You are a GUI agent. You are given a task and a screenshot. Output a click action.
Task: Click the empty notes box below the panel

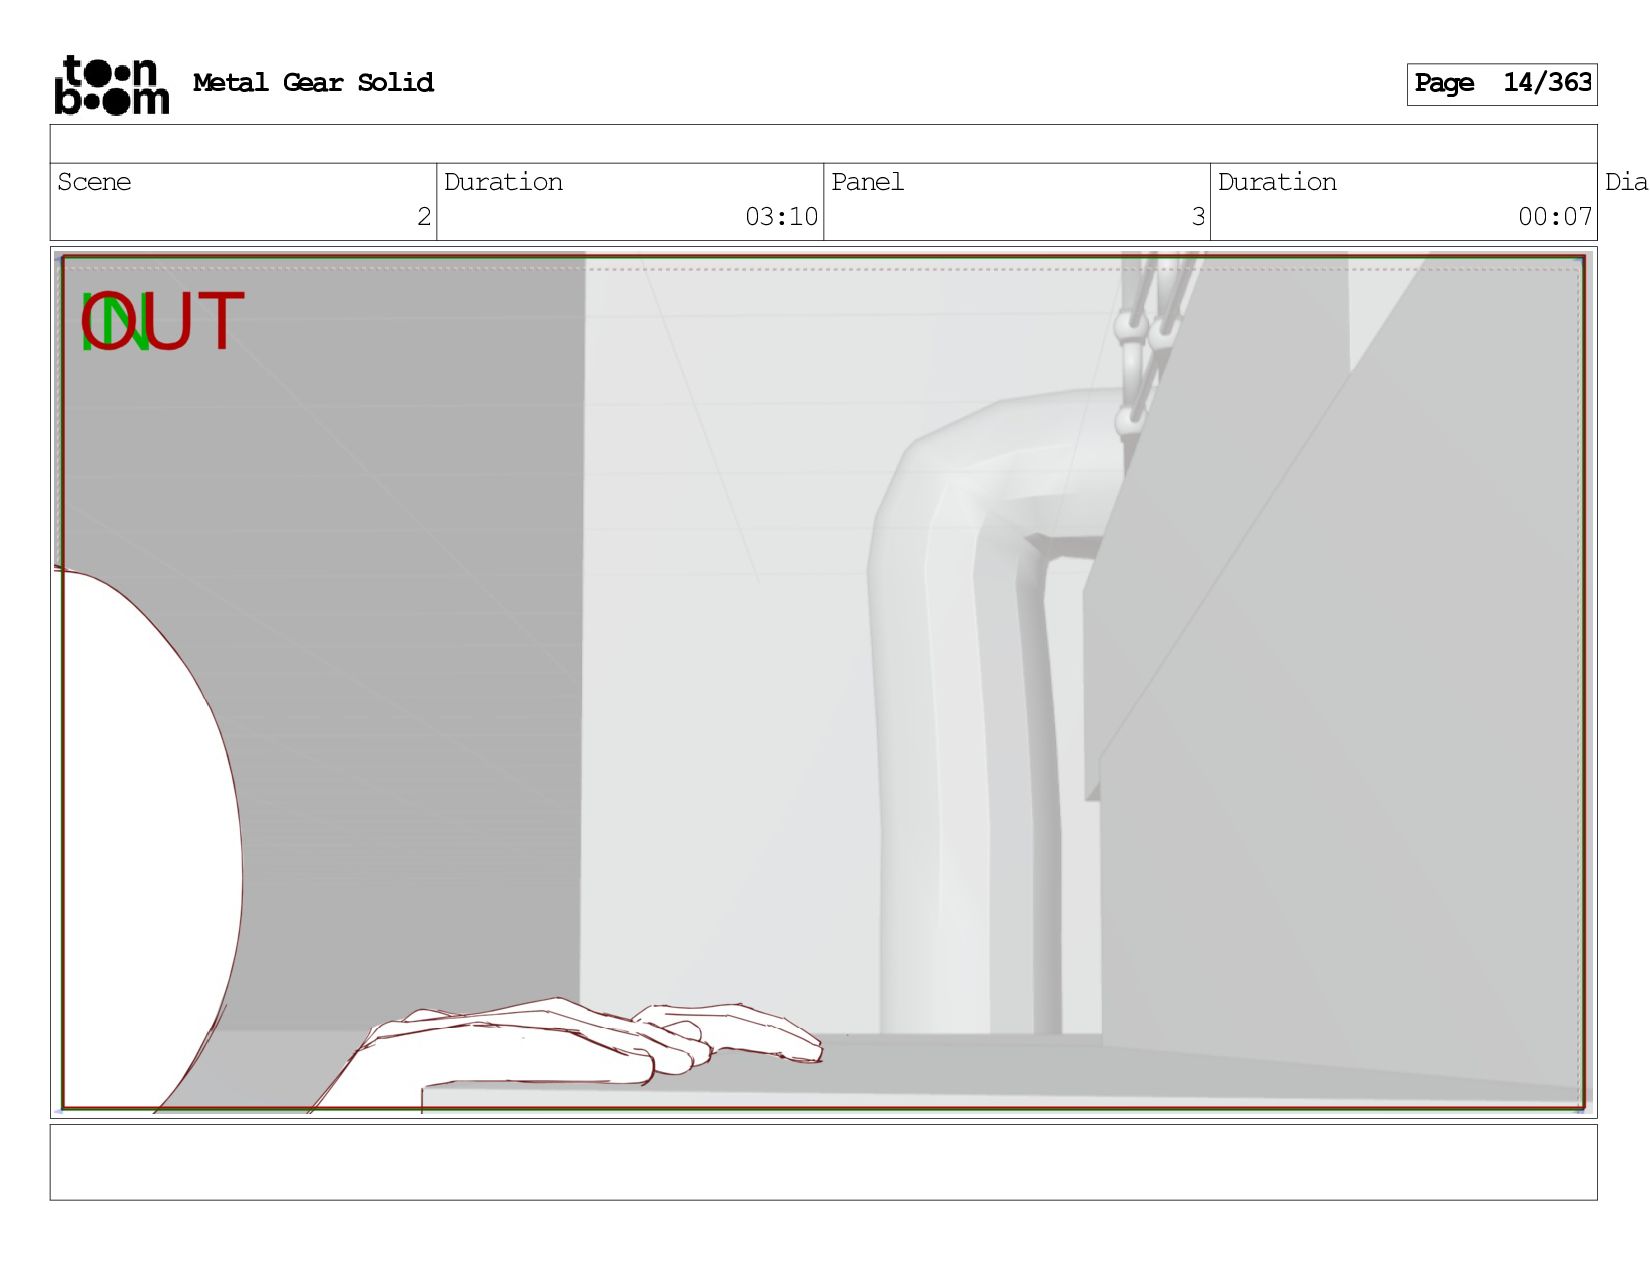coord(823,1162)
